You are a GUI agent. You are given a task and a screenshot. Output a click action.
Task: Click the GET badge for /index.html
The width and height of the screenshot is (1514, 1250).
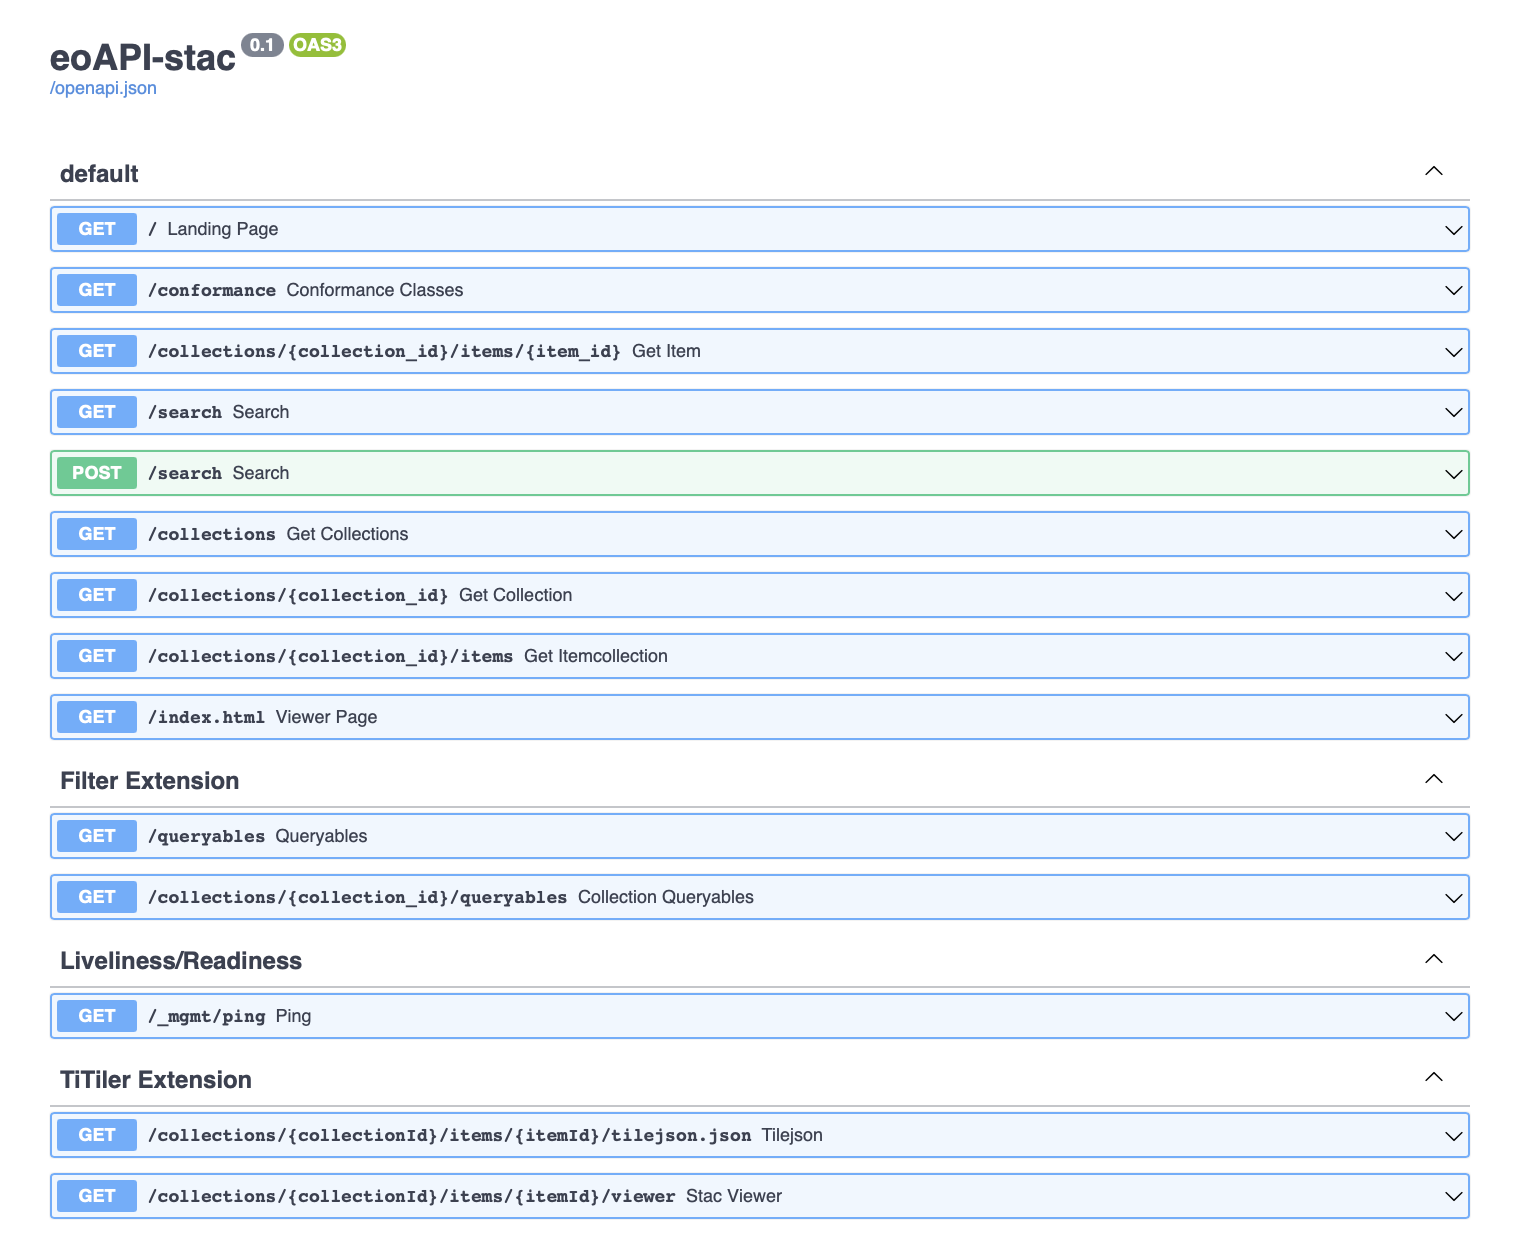coord(97,717)
